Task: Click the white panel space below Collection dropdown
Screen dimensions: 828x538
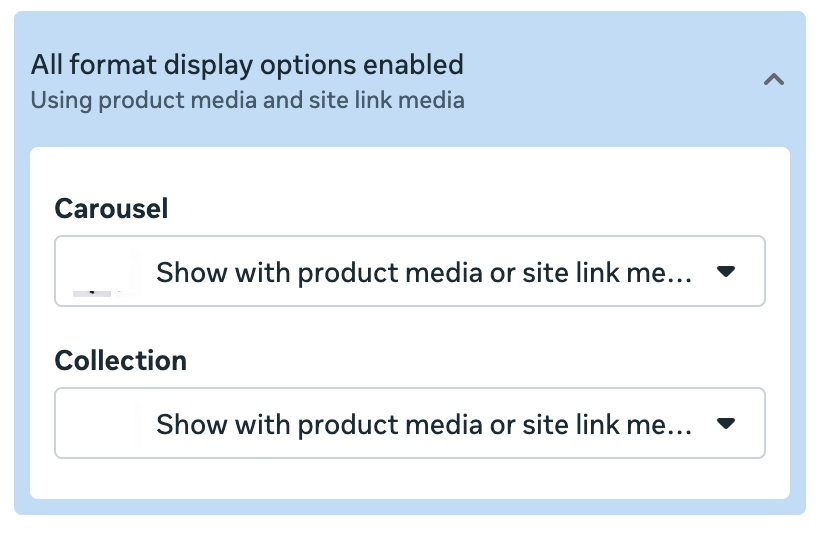Action: pyautogui.click(x=409, y=478)
